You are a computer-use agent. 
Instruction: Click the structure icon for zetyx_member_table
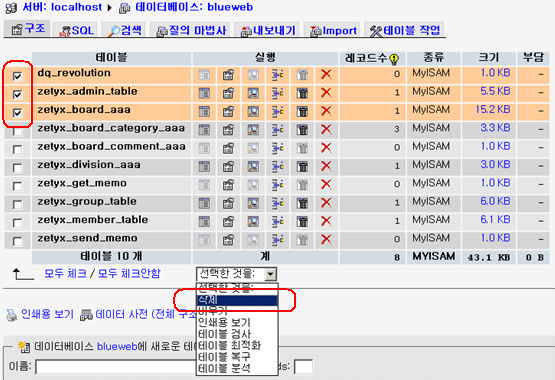click(228, 221)
